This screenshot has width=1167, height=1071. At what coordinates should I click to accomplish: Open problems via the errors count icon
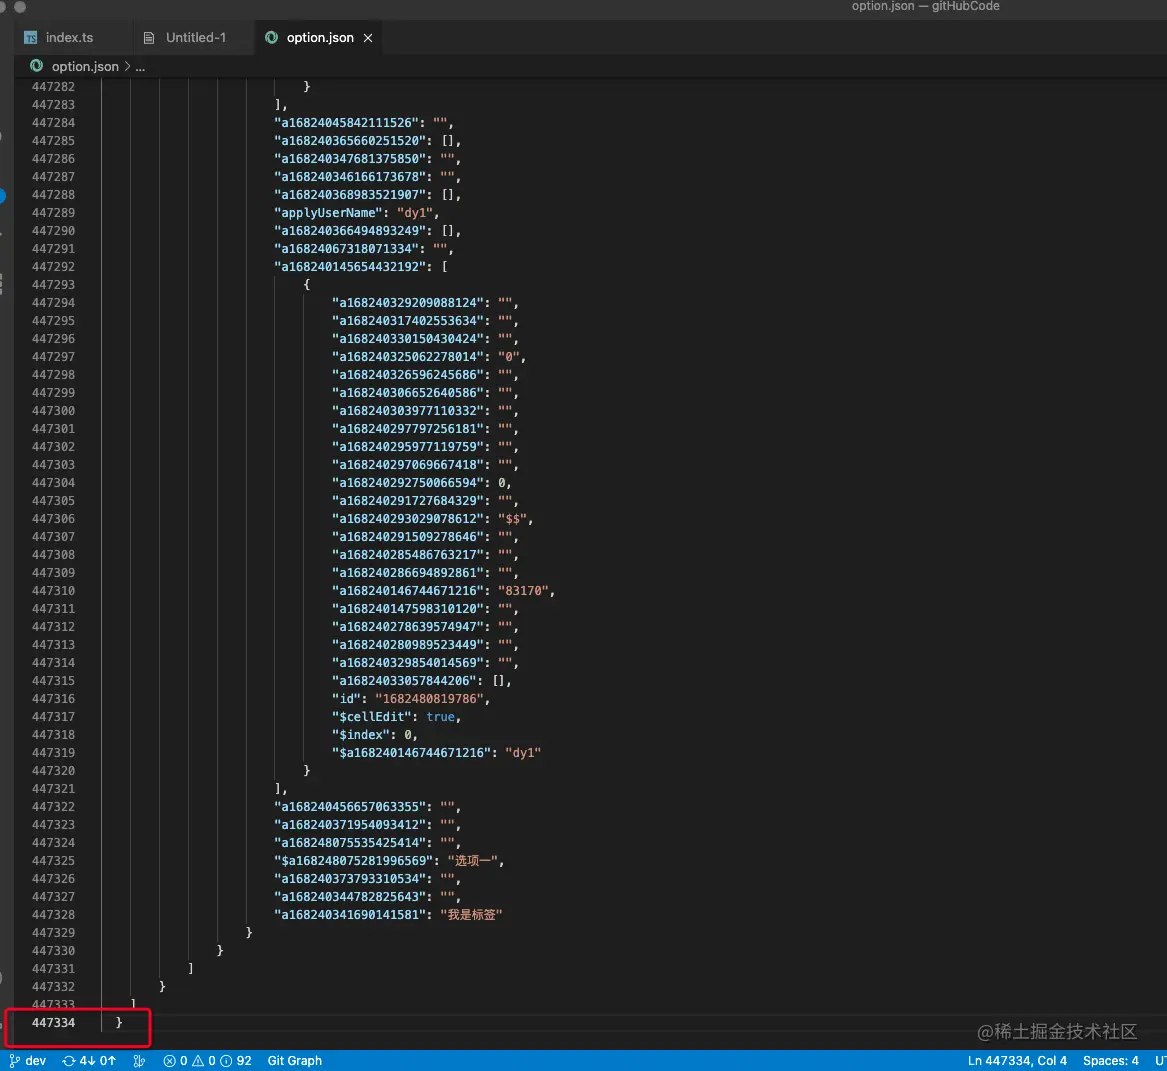[x=169, y=1061]
